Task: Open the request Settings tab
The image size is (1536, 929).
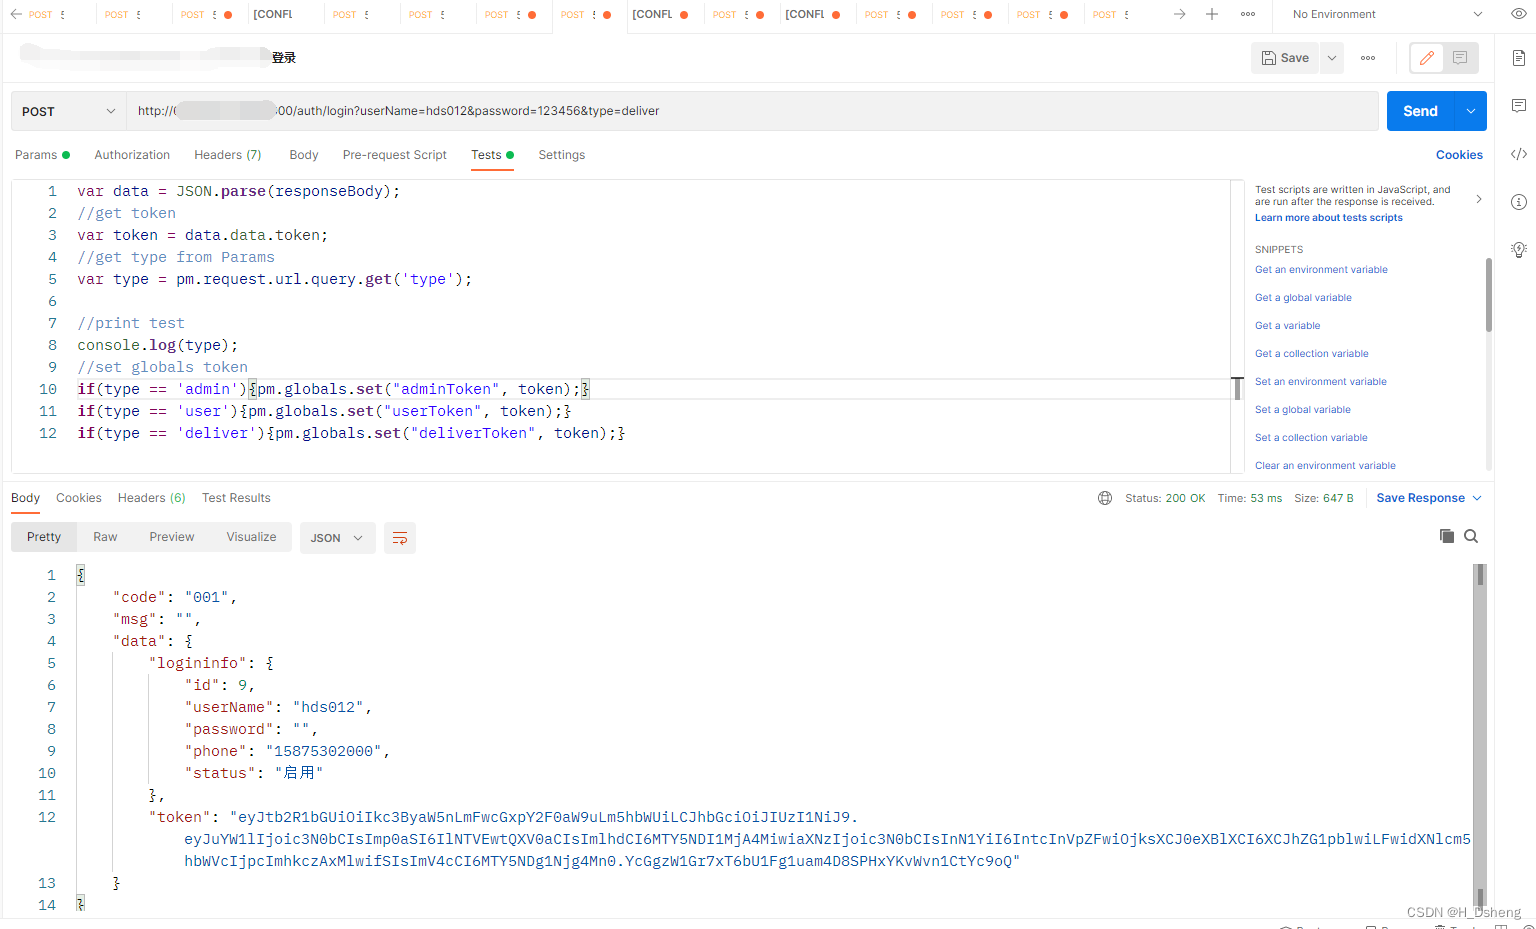Action: (x=561, y=155)
